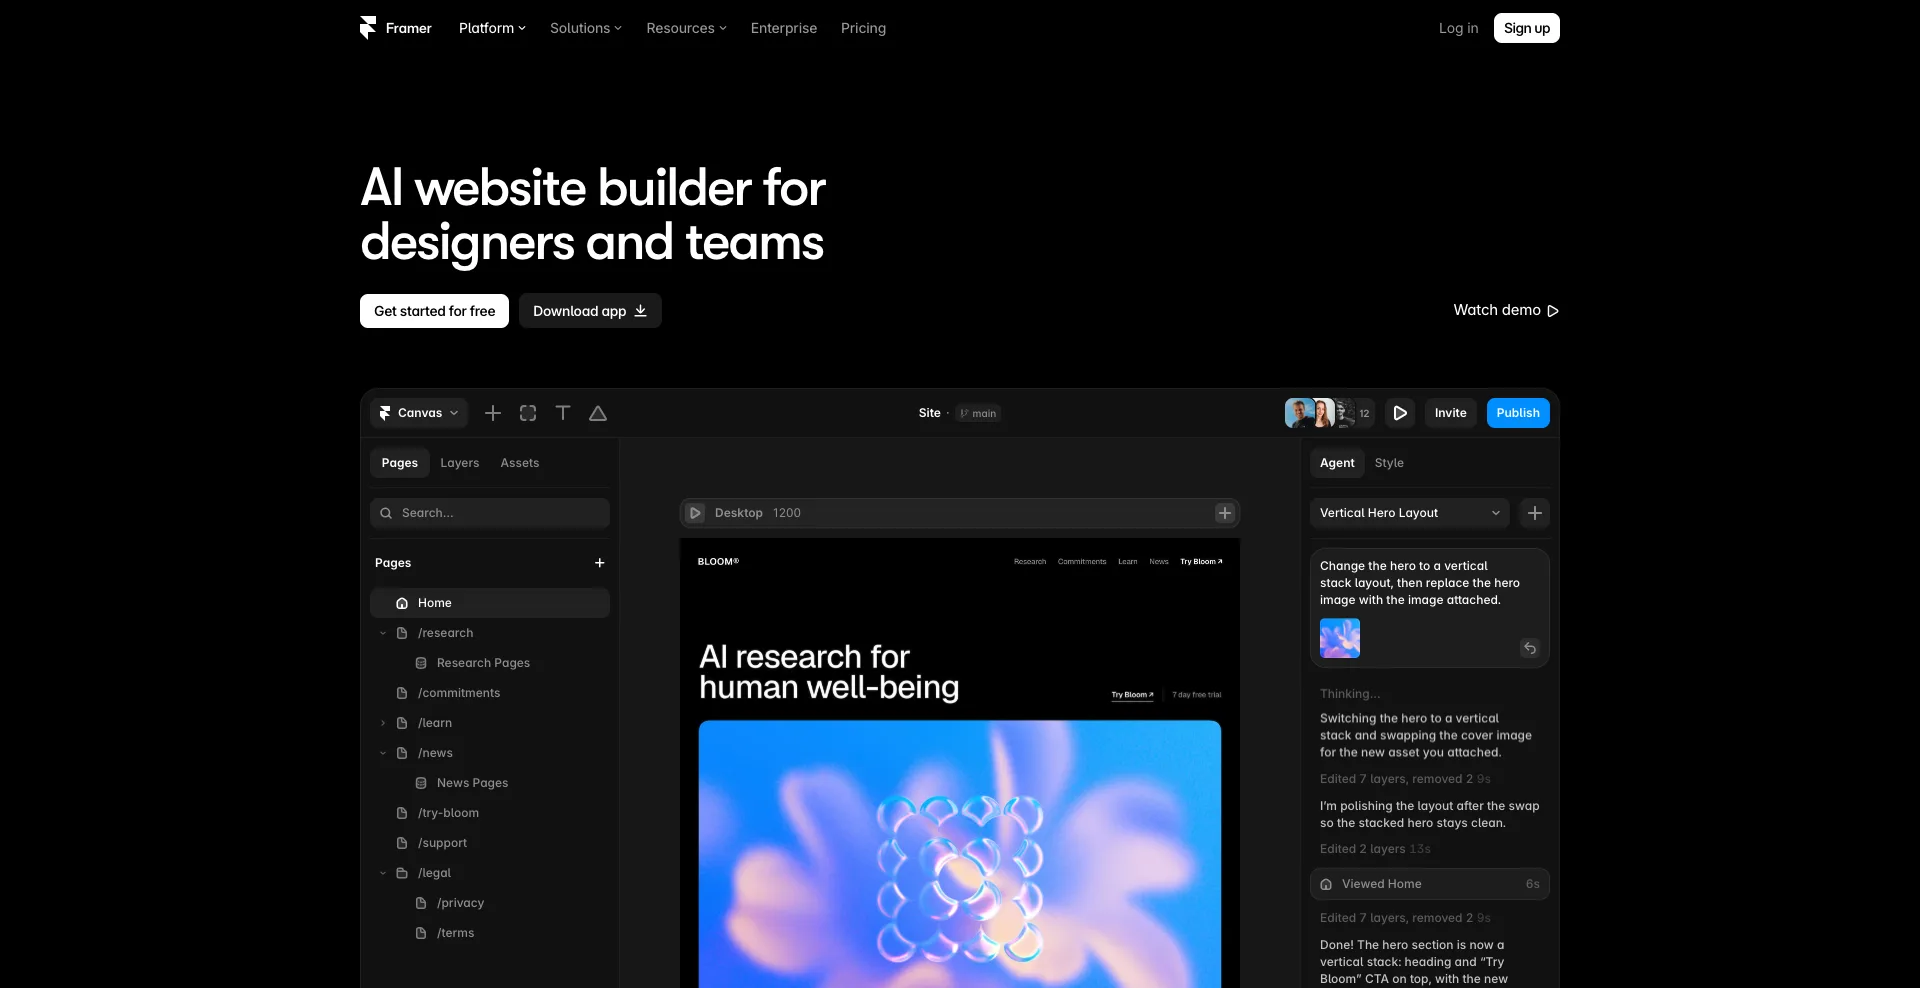
Task: Click the undo revert icon in prompt
Action: click(1530, 648)
